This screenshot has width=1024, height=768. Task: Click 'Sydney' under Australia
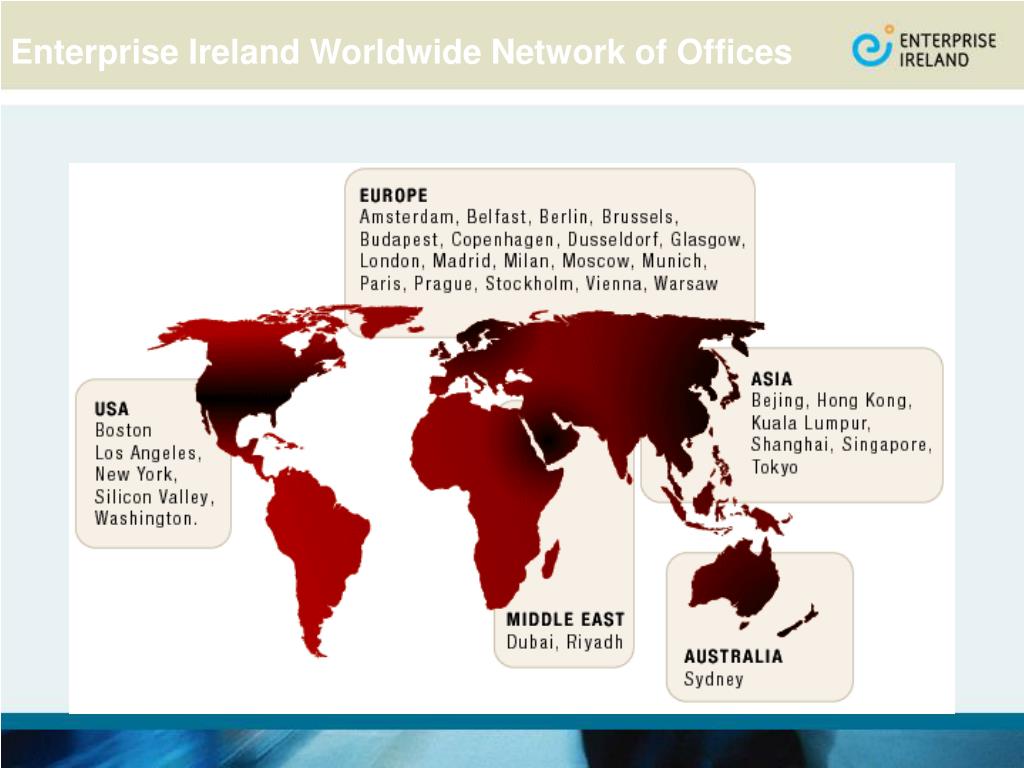click(714, 679)
